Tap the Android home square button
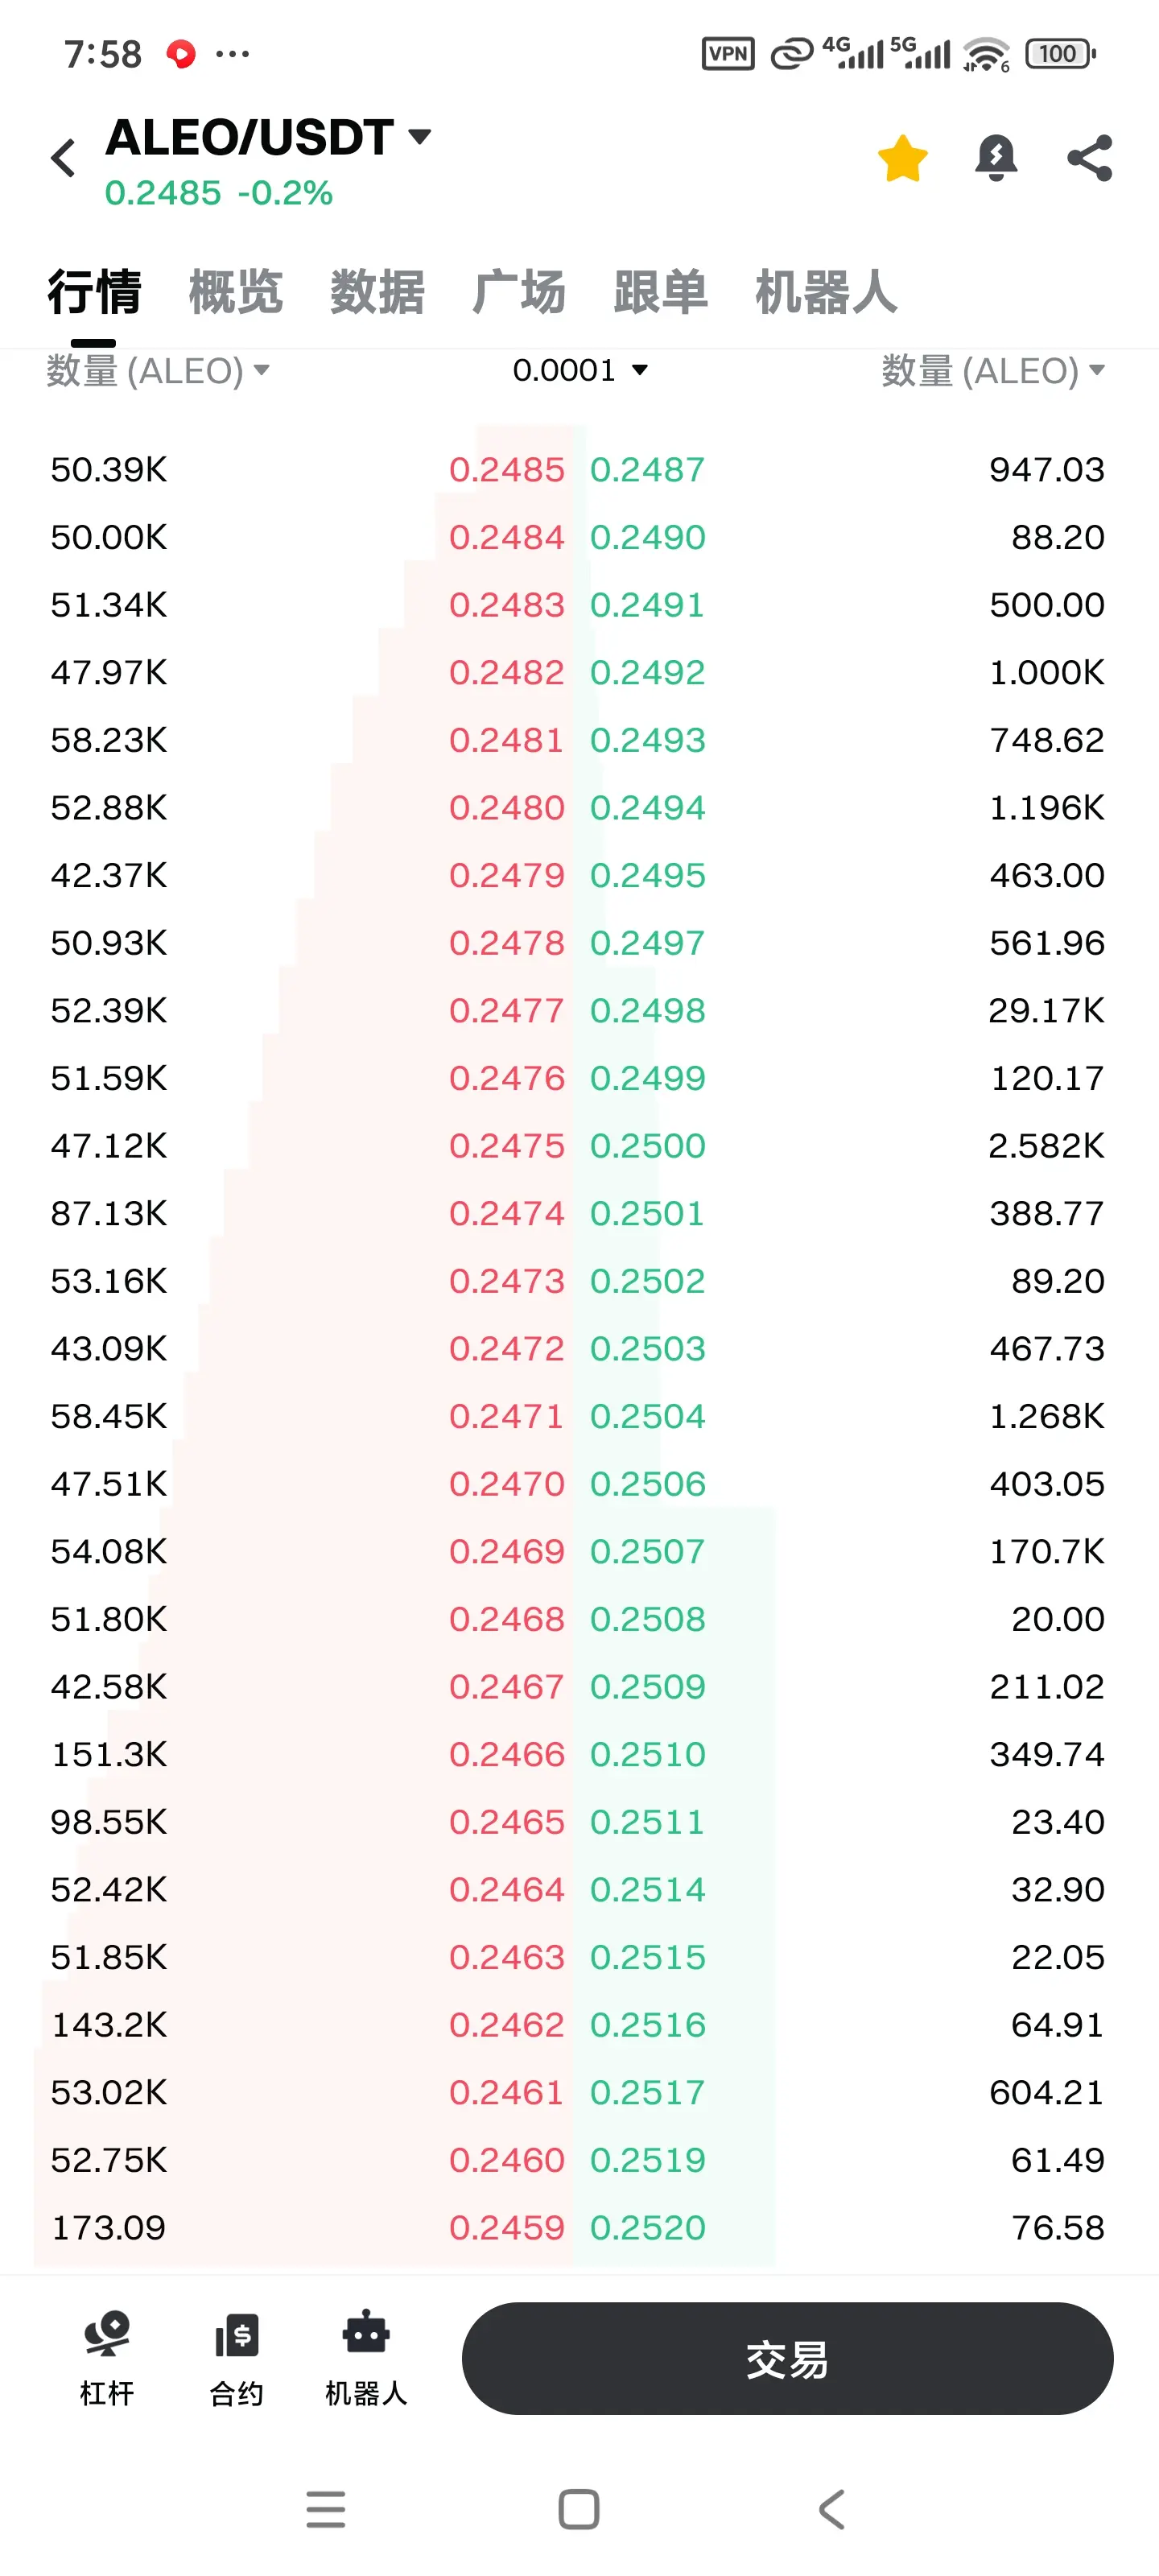The width and height of the screenshot is (1159, 2576). pos(579,2509)
